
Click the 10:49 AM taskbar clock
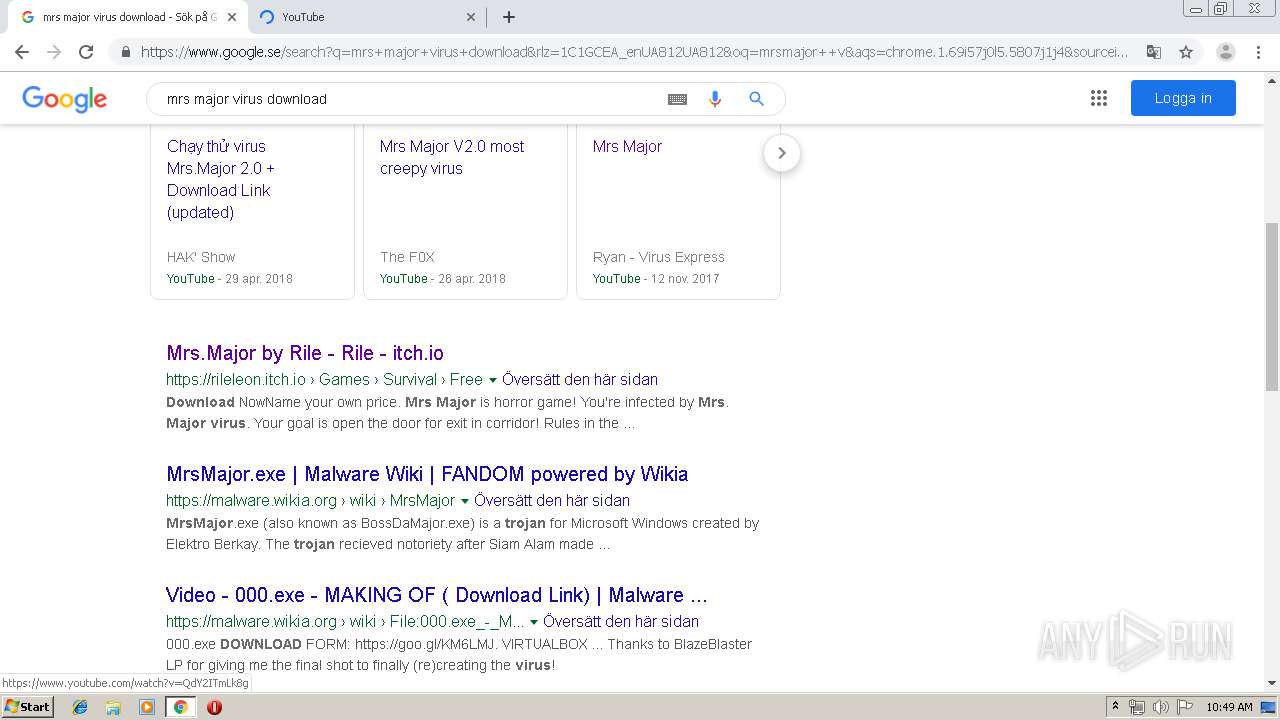tap(1229, 707)
